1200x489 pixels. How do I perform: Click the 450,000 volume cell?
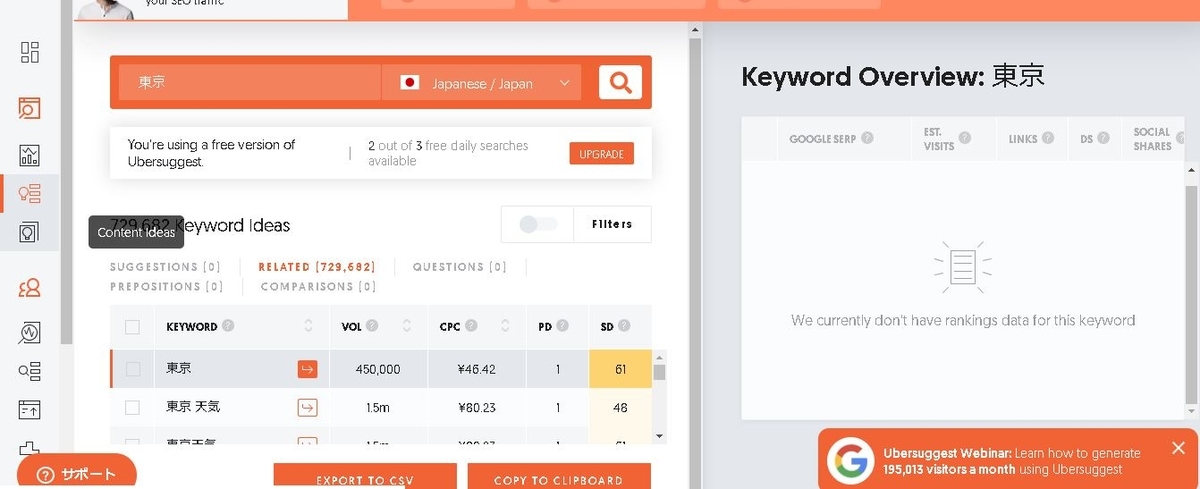(378, 369)
